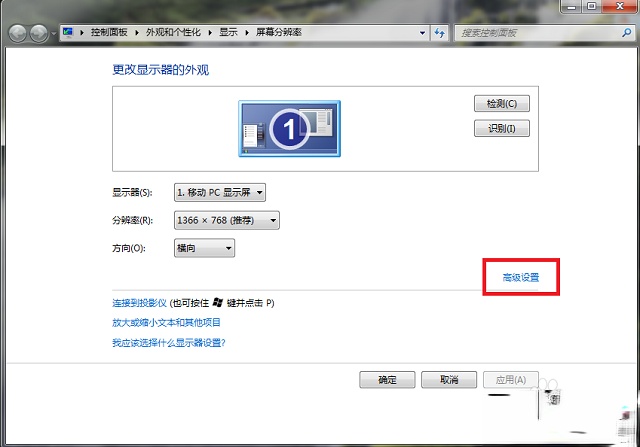Expand arrow after 控制面板 breadcrumb
This screenshot has height=447, width=640.
click(137, 33)
